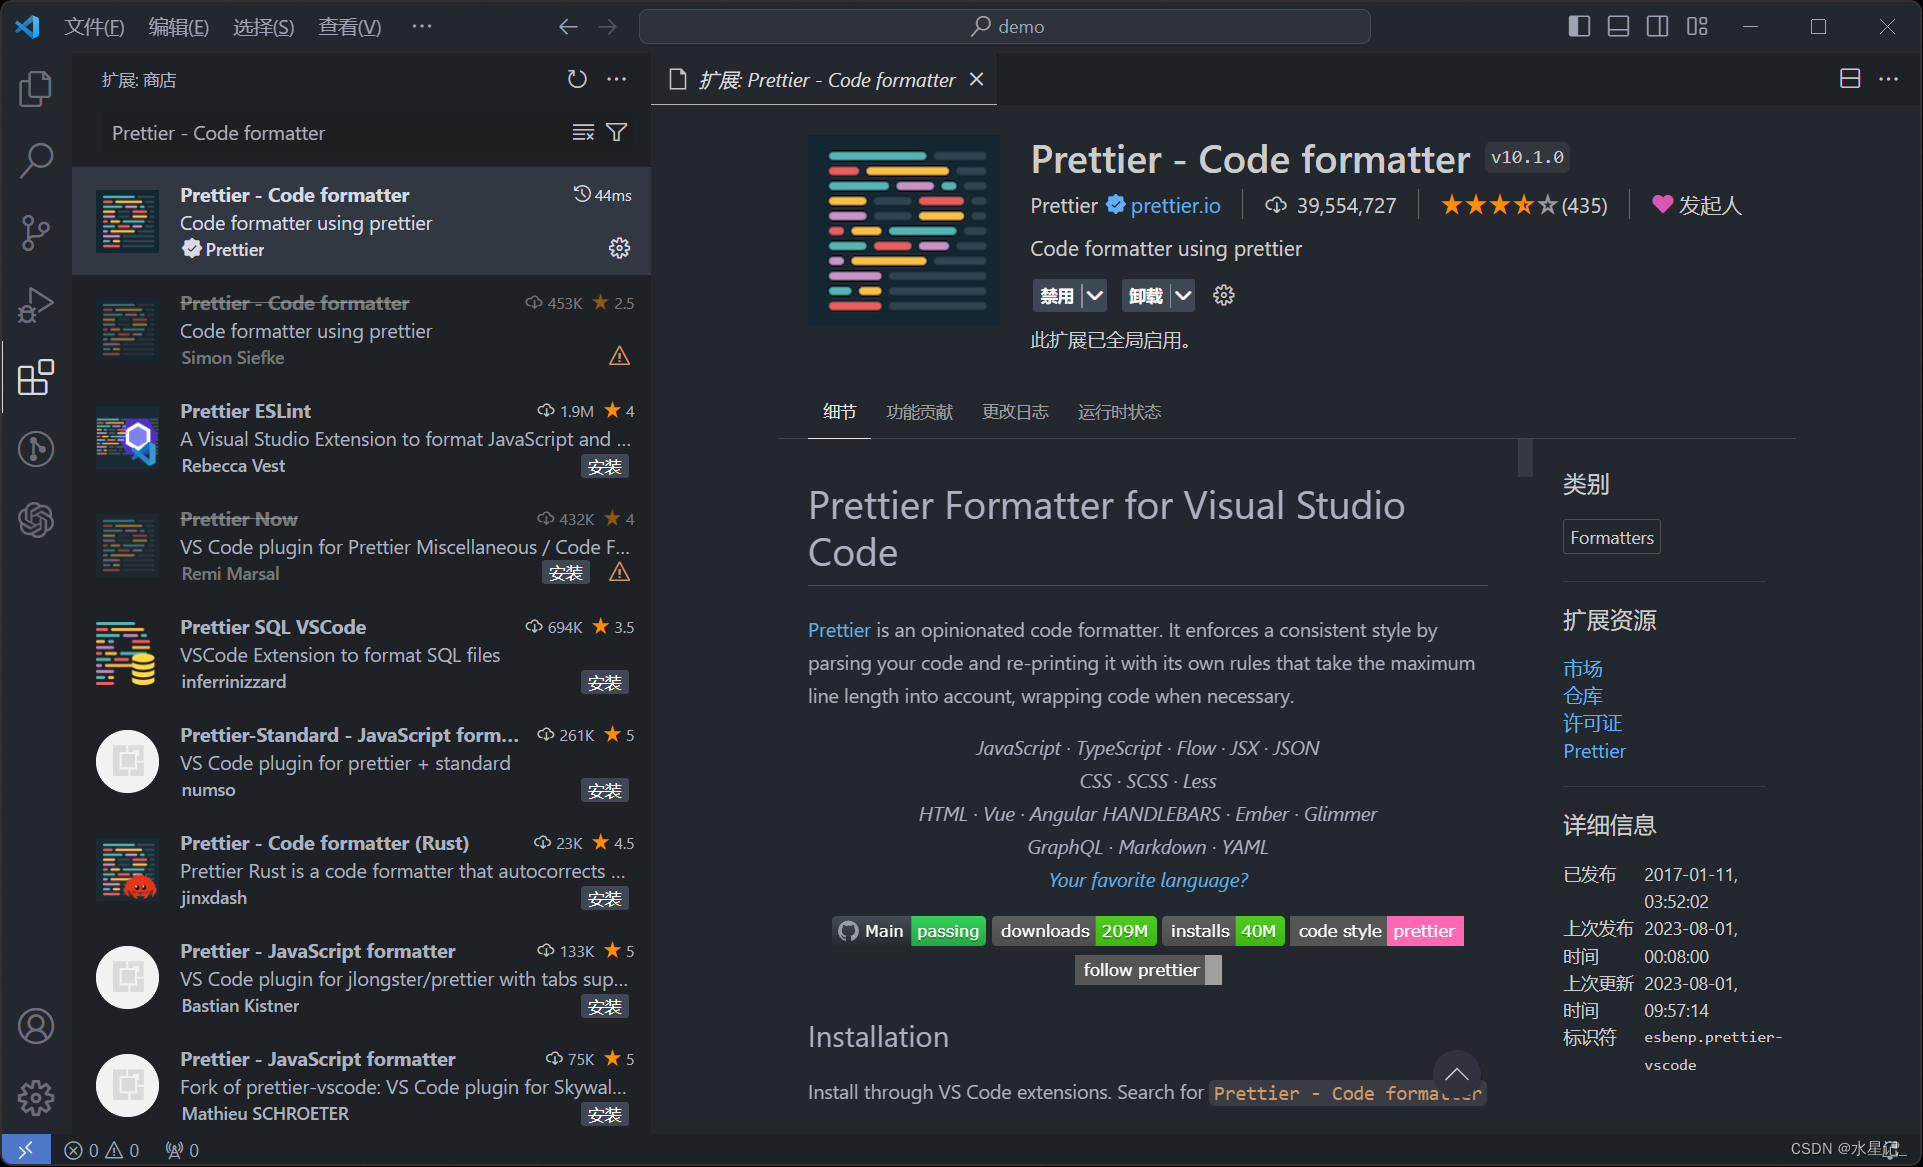Open ports indicator in status bar

(182, 1150)
